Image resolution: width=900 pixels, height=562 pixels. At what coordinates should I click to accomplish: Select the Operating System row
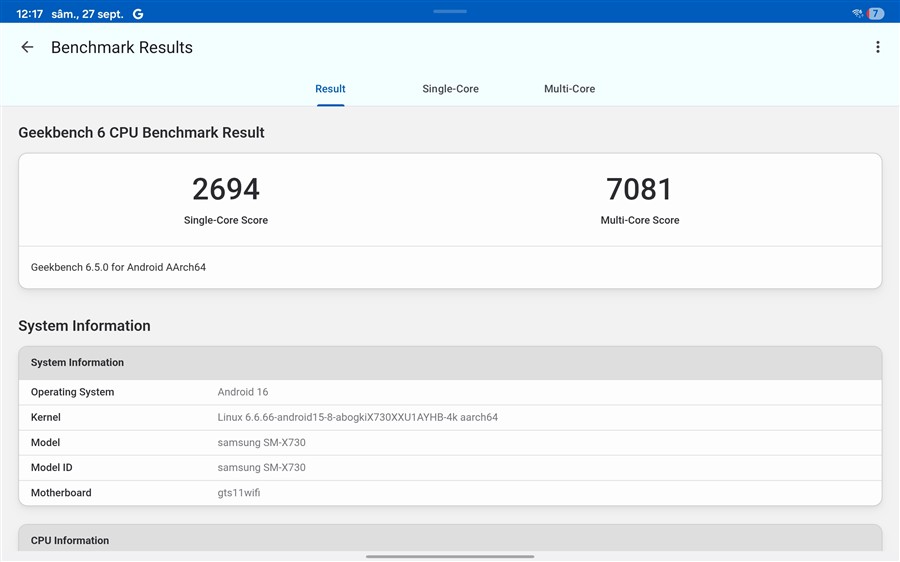coord(450,392)
